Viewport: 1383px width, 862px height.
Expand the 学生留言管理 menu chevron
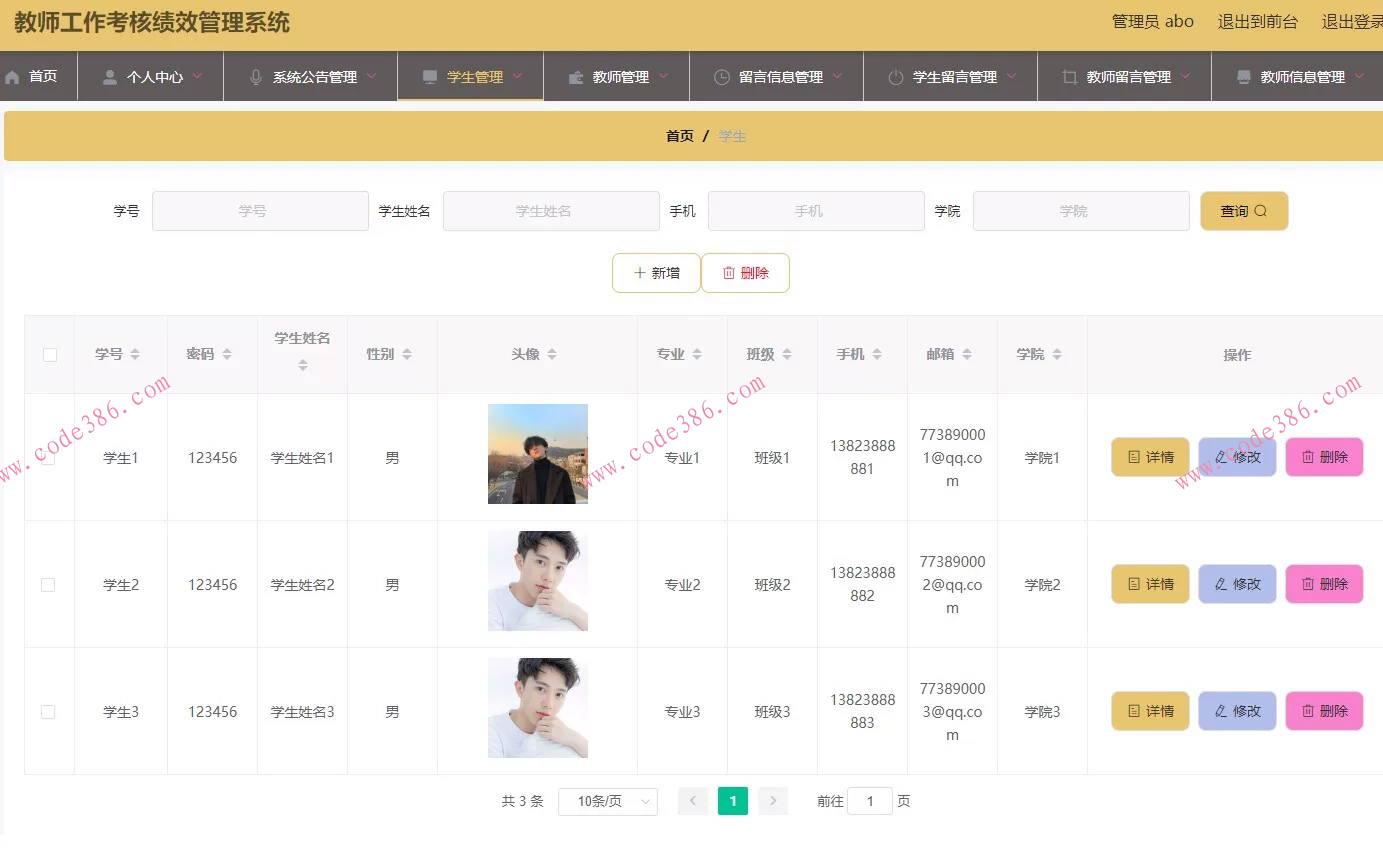point(1011,76)
